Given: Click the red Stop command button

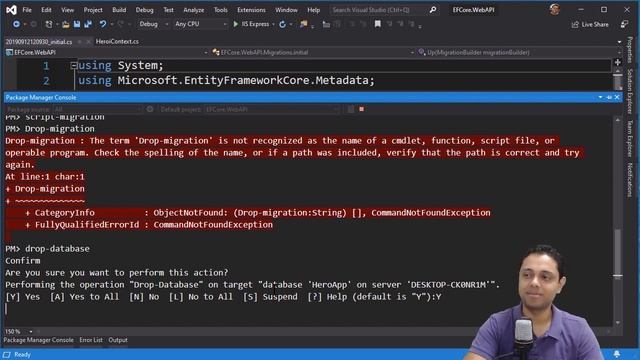Looking at the screenshot, I should pyautogui.click(x=362, y=109).
